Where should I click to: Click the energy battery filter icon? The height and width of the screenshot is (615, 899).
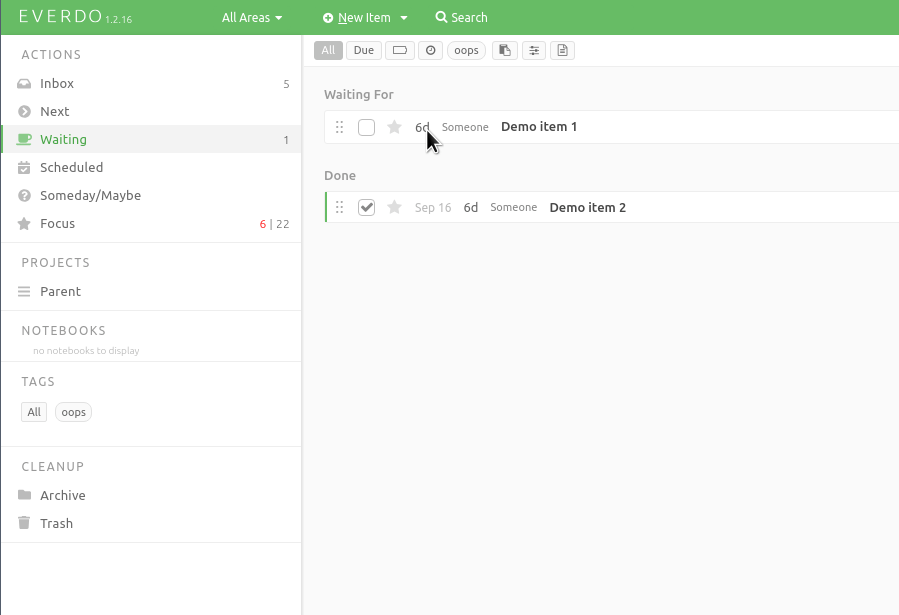[400, 50]
